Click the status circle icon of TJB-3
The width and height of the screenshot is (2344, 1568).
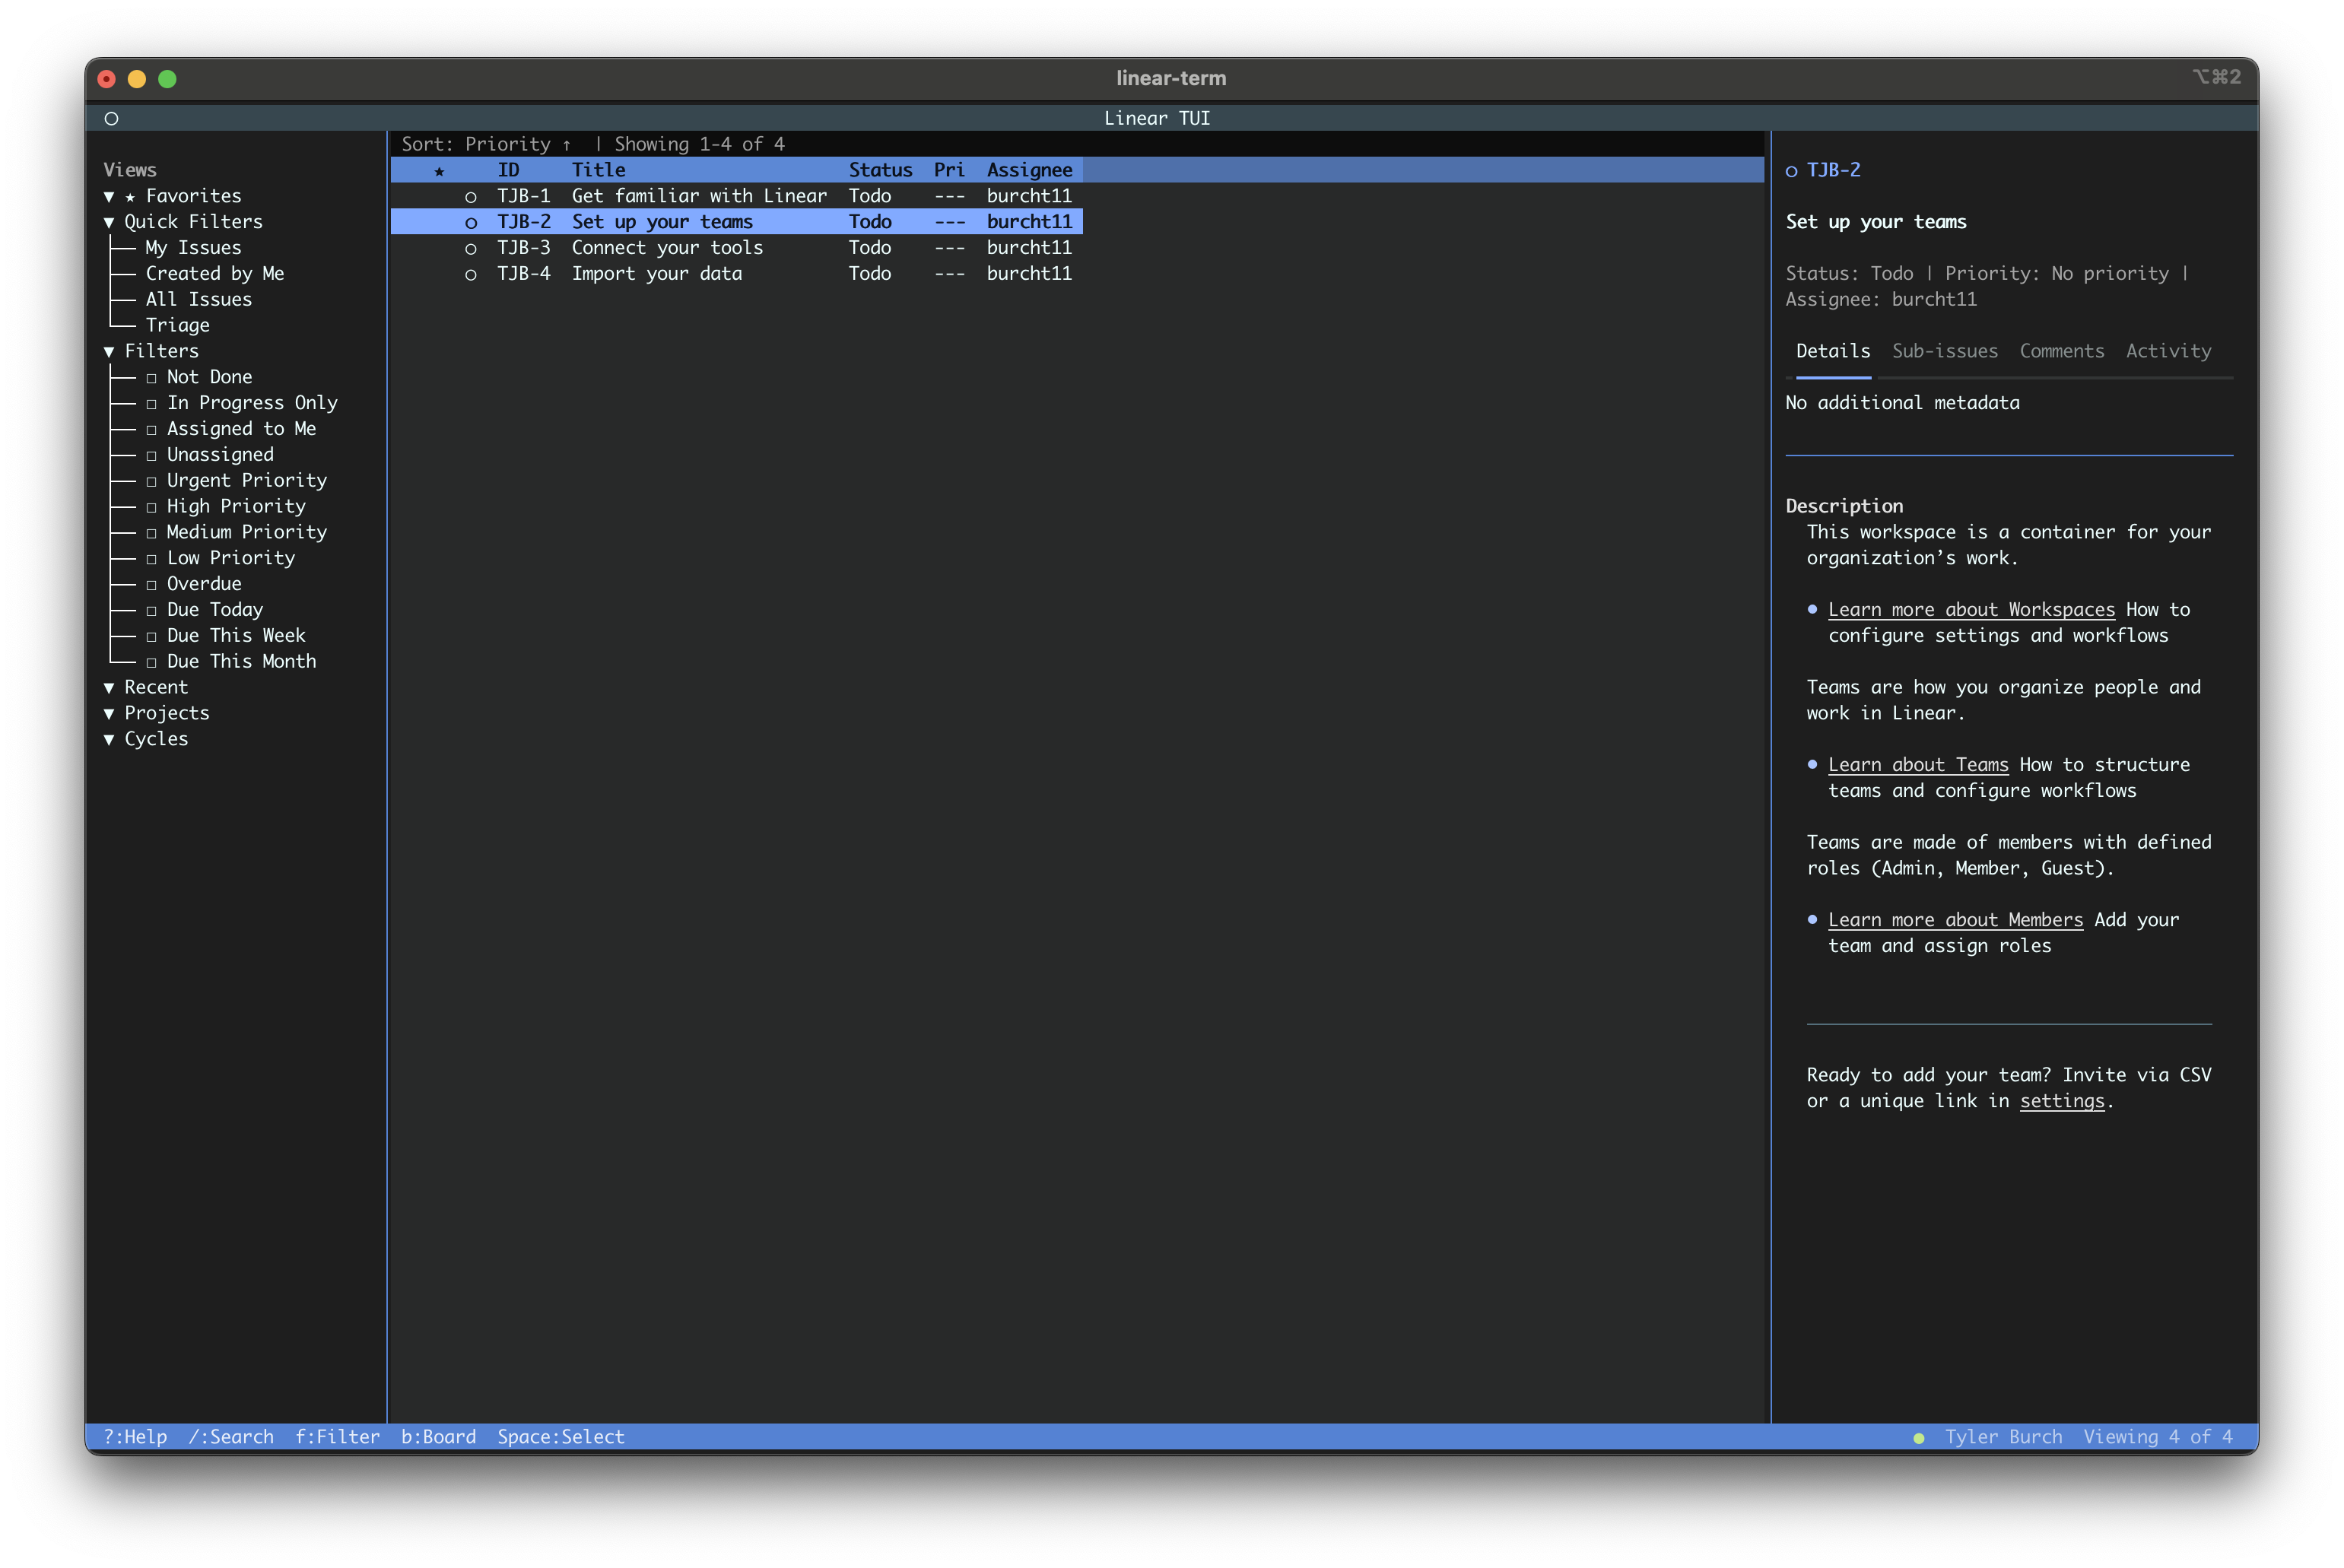(470, 249)
